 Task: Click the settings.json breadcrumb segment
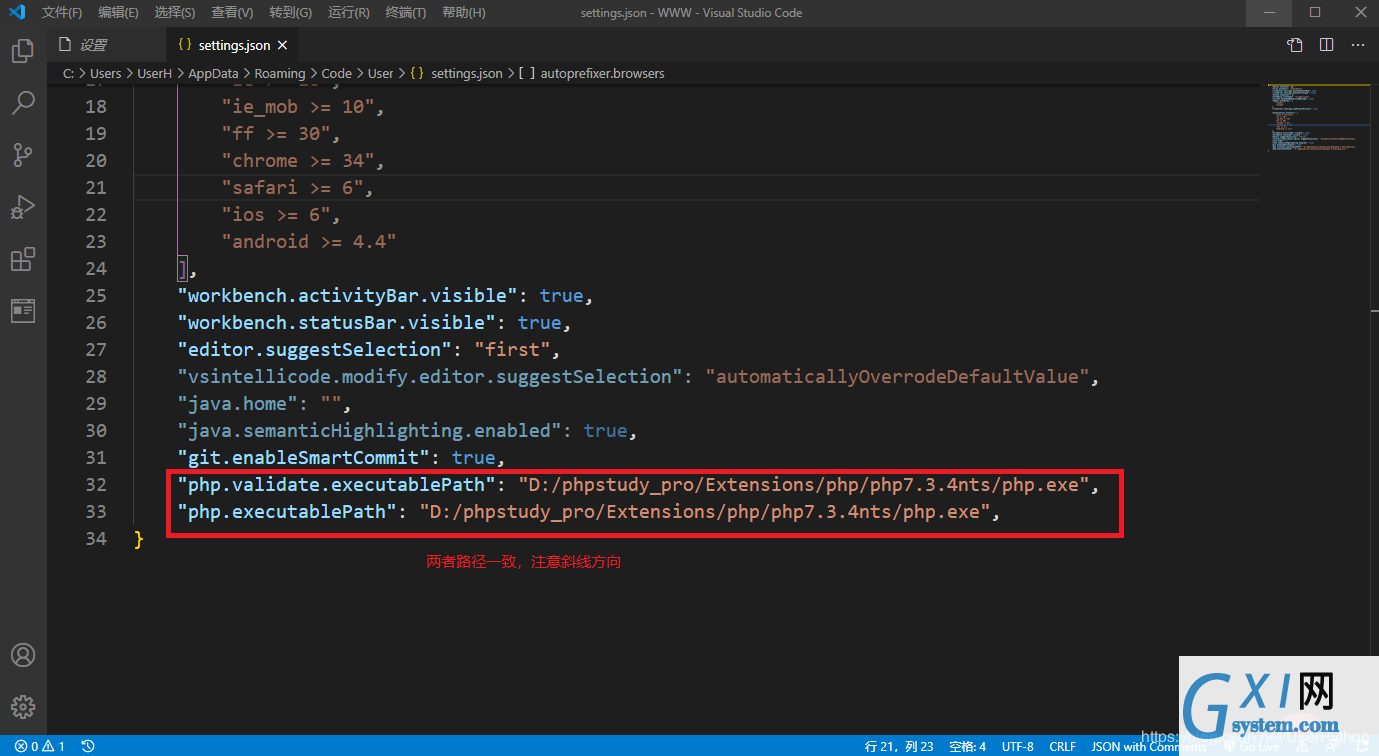(457, 73)
